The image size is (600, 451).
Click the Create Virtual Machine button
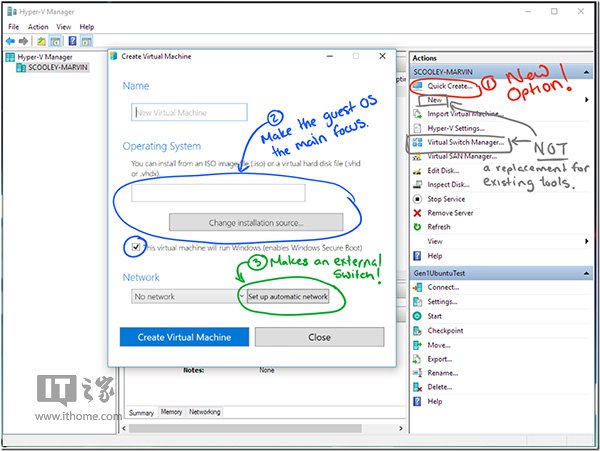point(184,337)
